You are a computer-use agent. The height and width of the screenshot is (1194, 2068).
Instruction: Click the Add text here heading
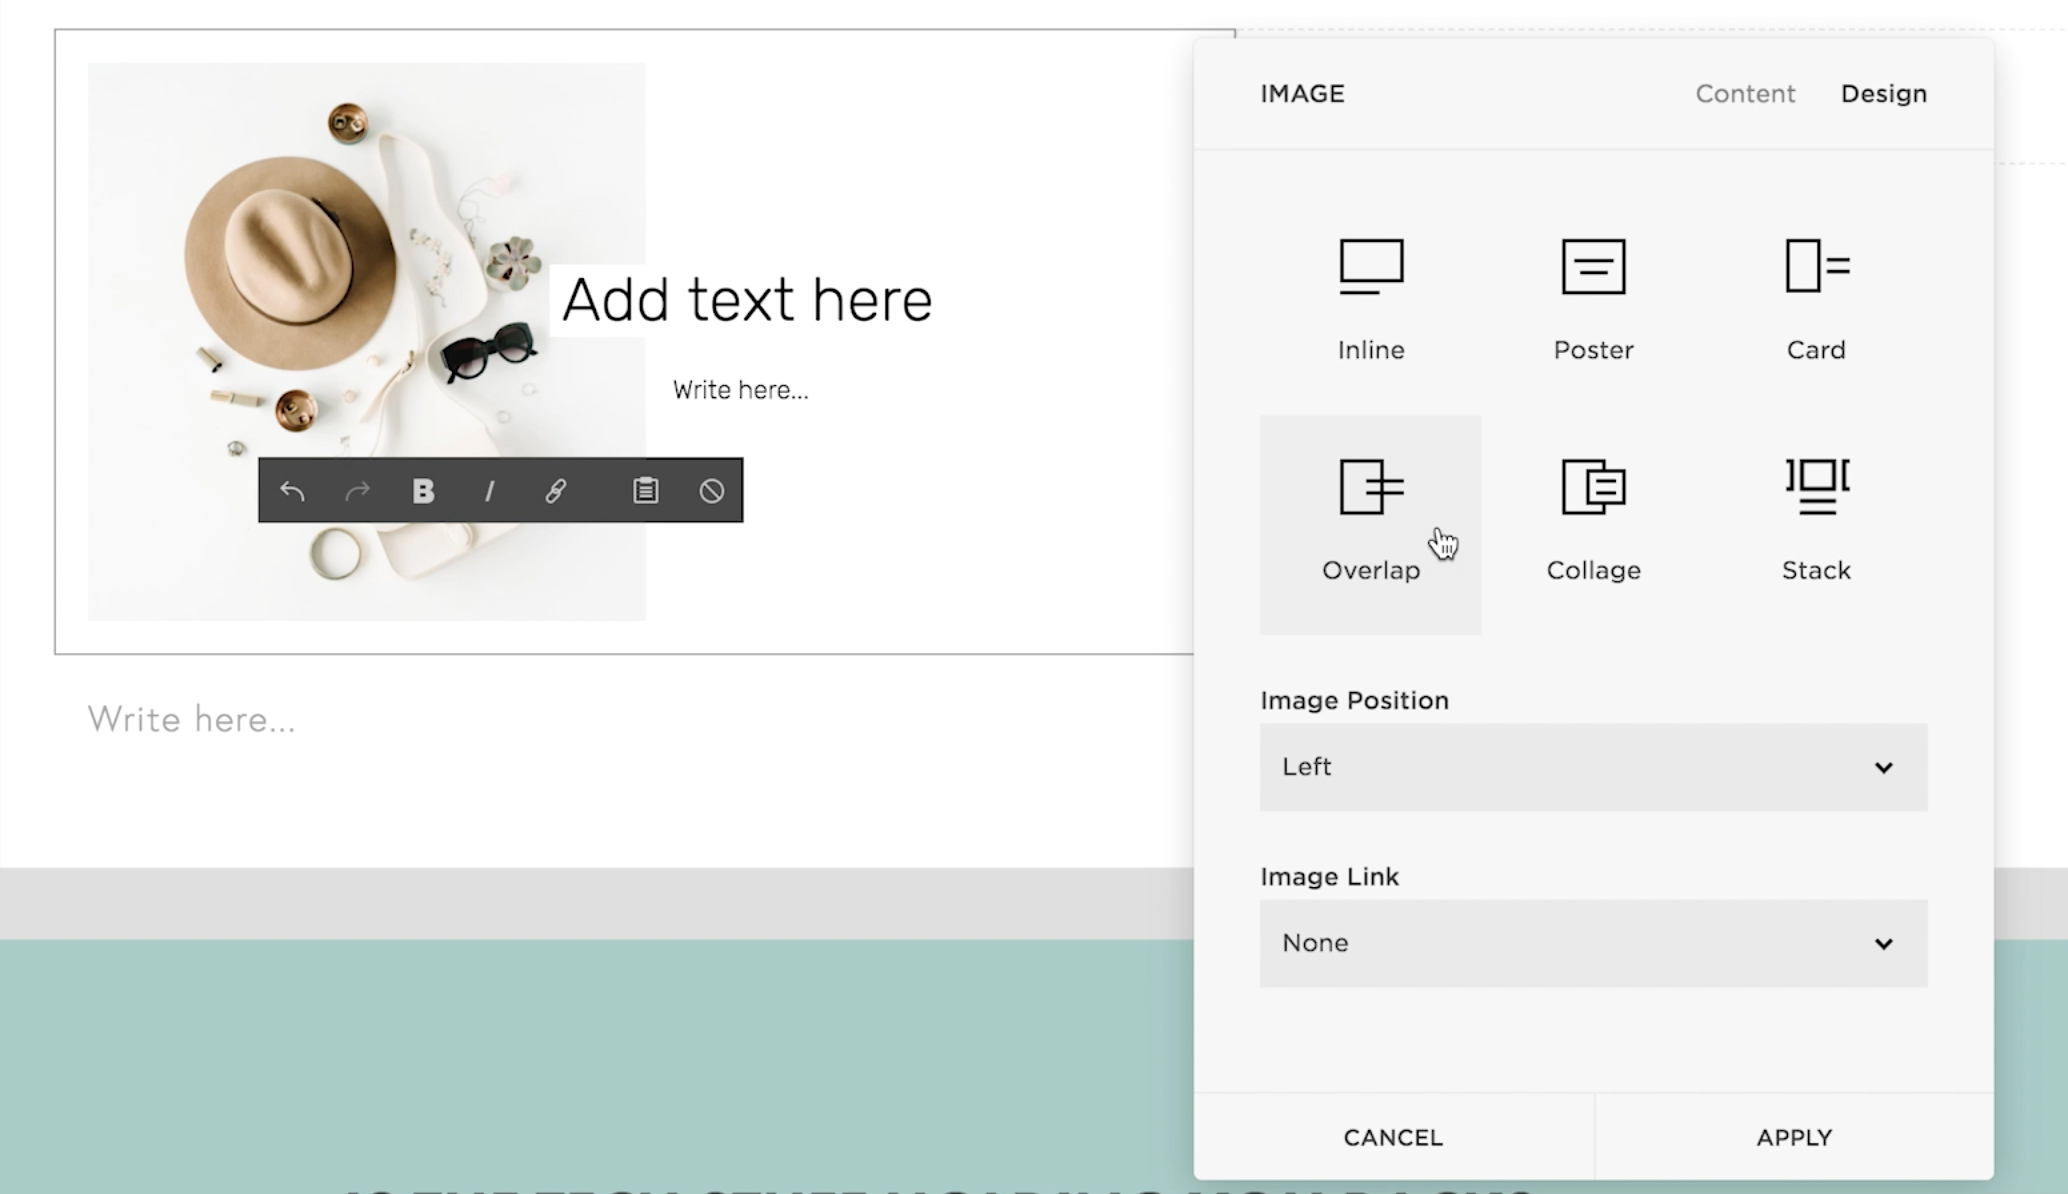click(x=746, y=298)
